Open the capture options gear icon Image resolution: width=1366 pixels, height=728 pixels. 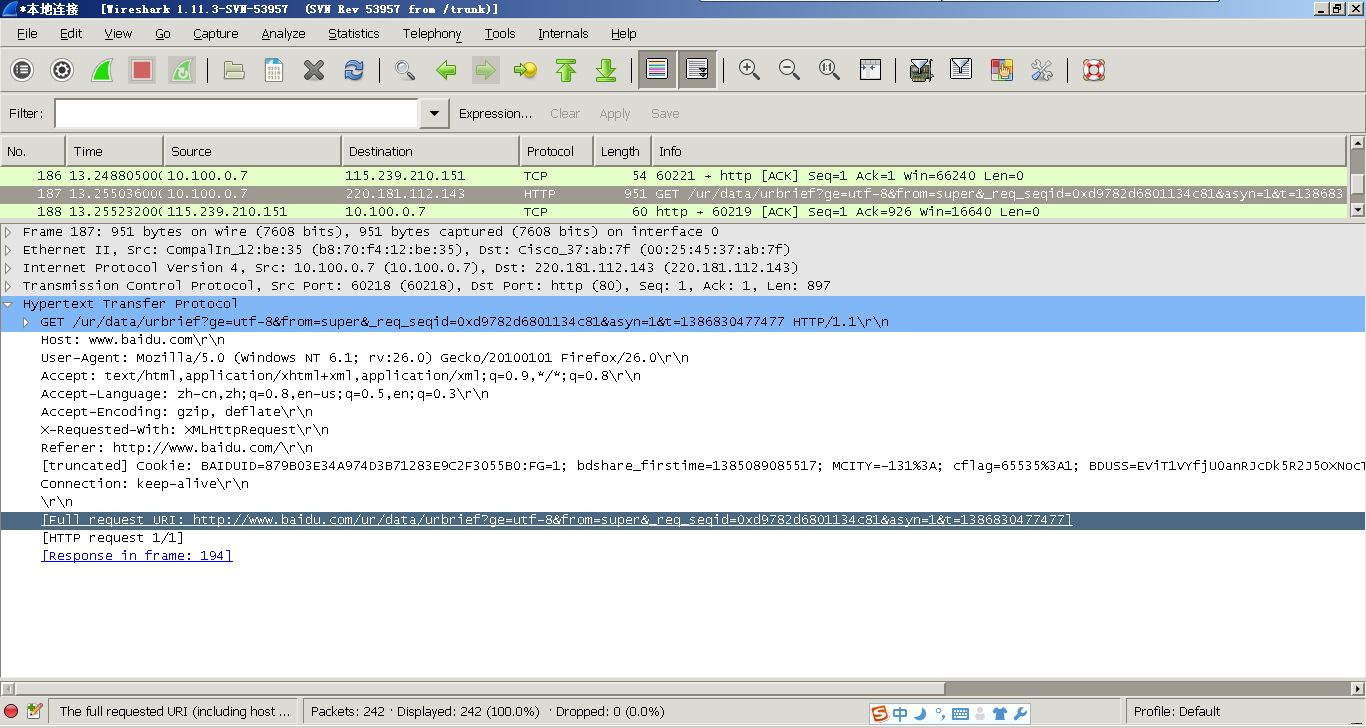(x=62, y=70)
